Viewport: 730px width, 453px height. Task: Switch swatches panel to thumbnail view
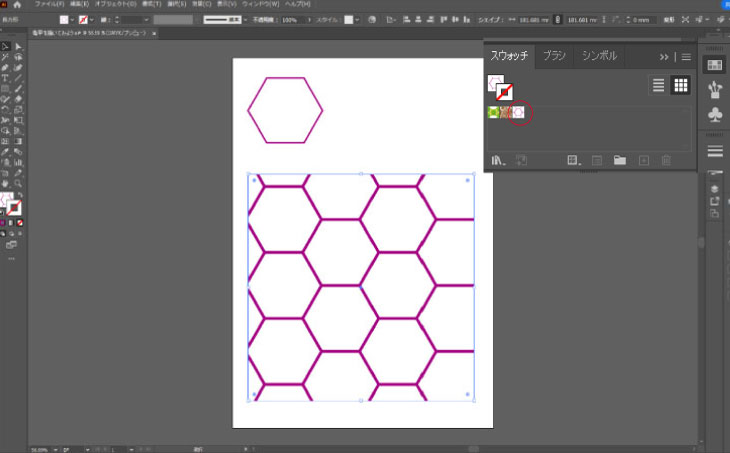[681, 85]
